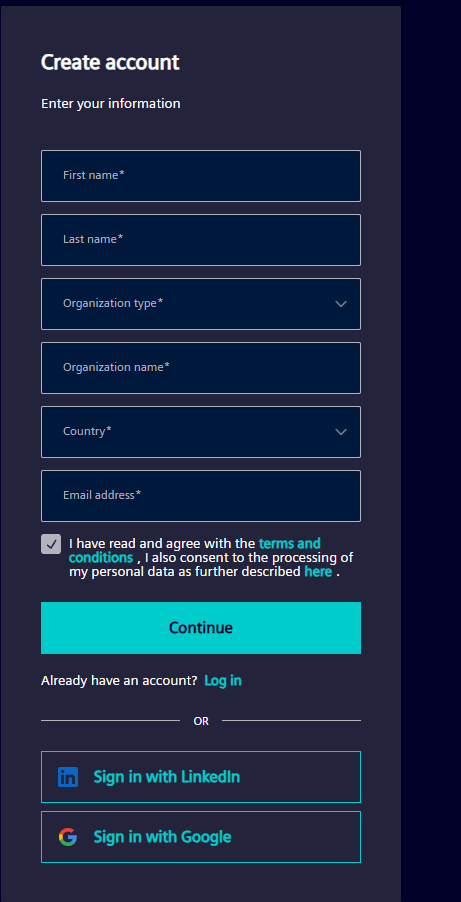
Task: Uncheck the terms agreement checkbox
Action: pos(51,544)
